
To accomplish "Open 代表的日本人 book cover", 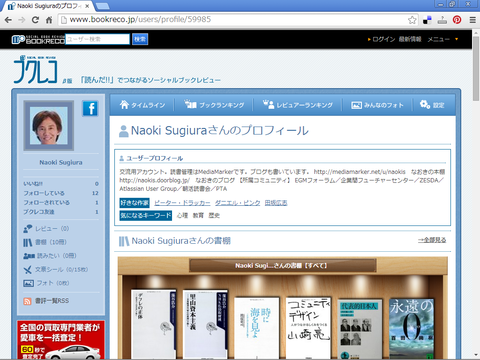I will (360, 329).
